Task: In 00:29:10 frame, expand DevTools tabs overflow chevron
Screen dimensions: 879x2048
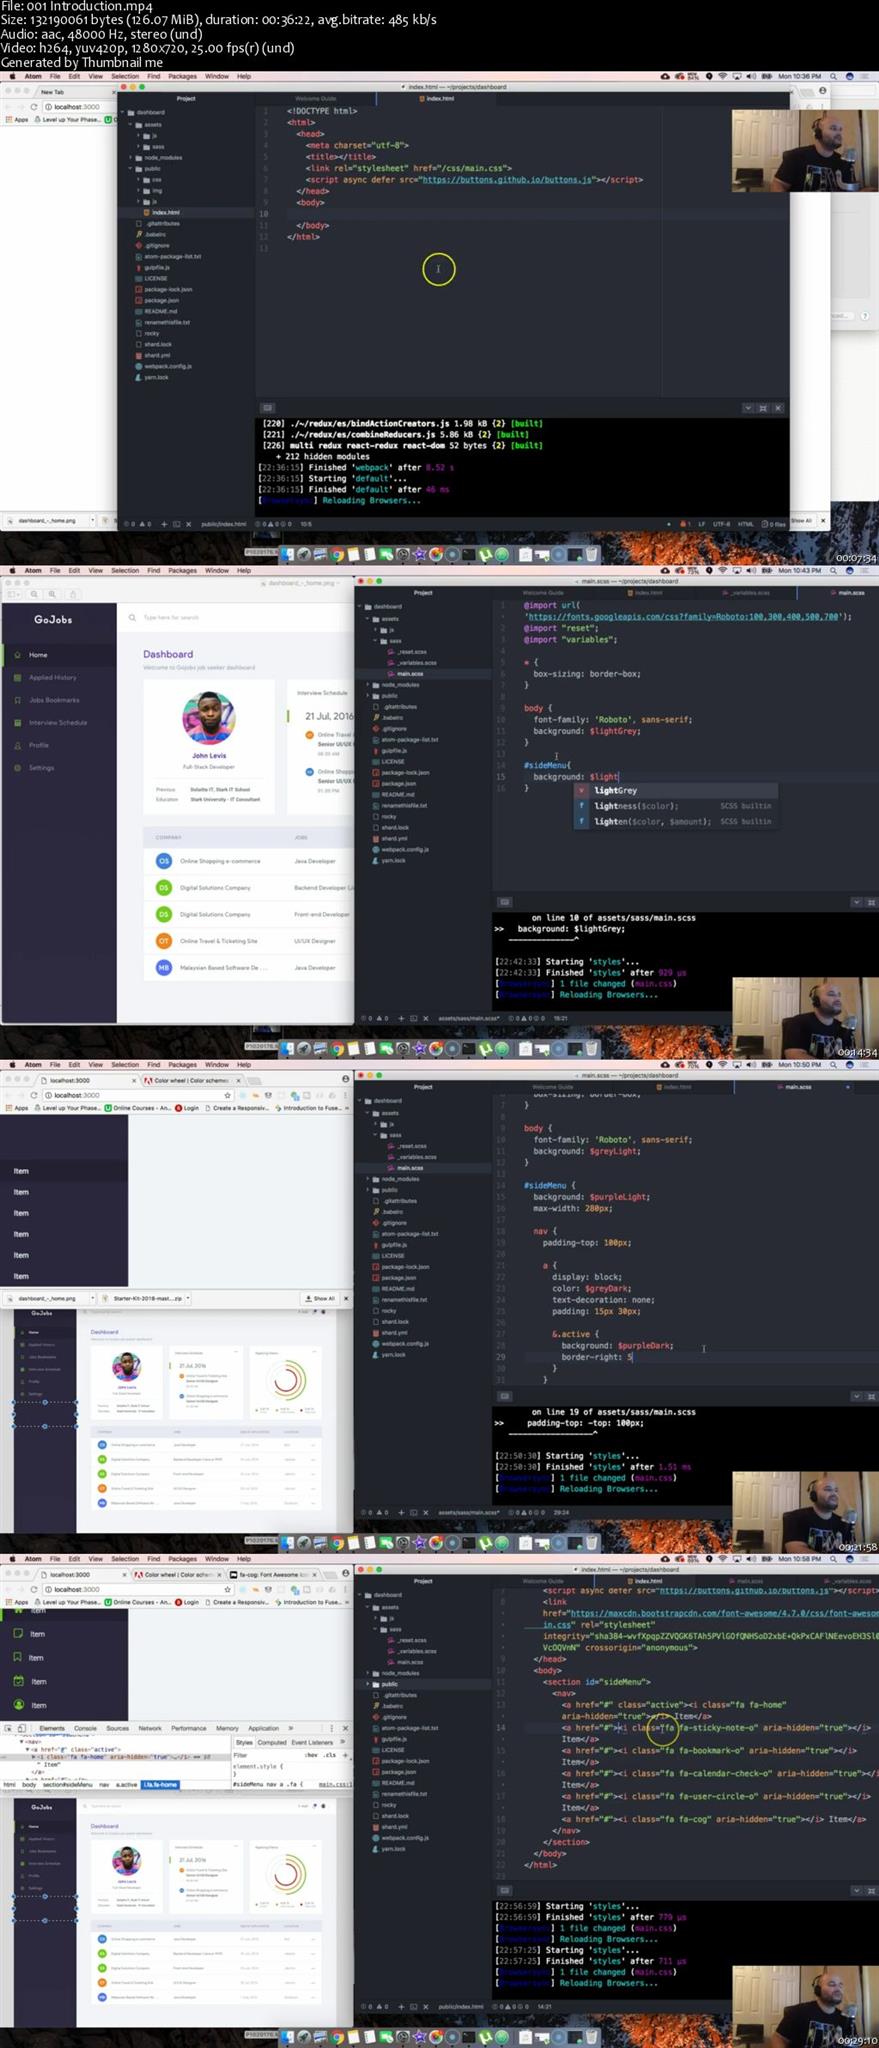Action: point(291,1728)
